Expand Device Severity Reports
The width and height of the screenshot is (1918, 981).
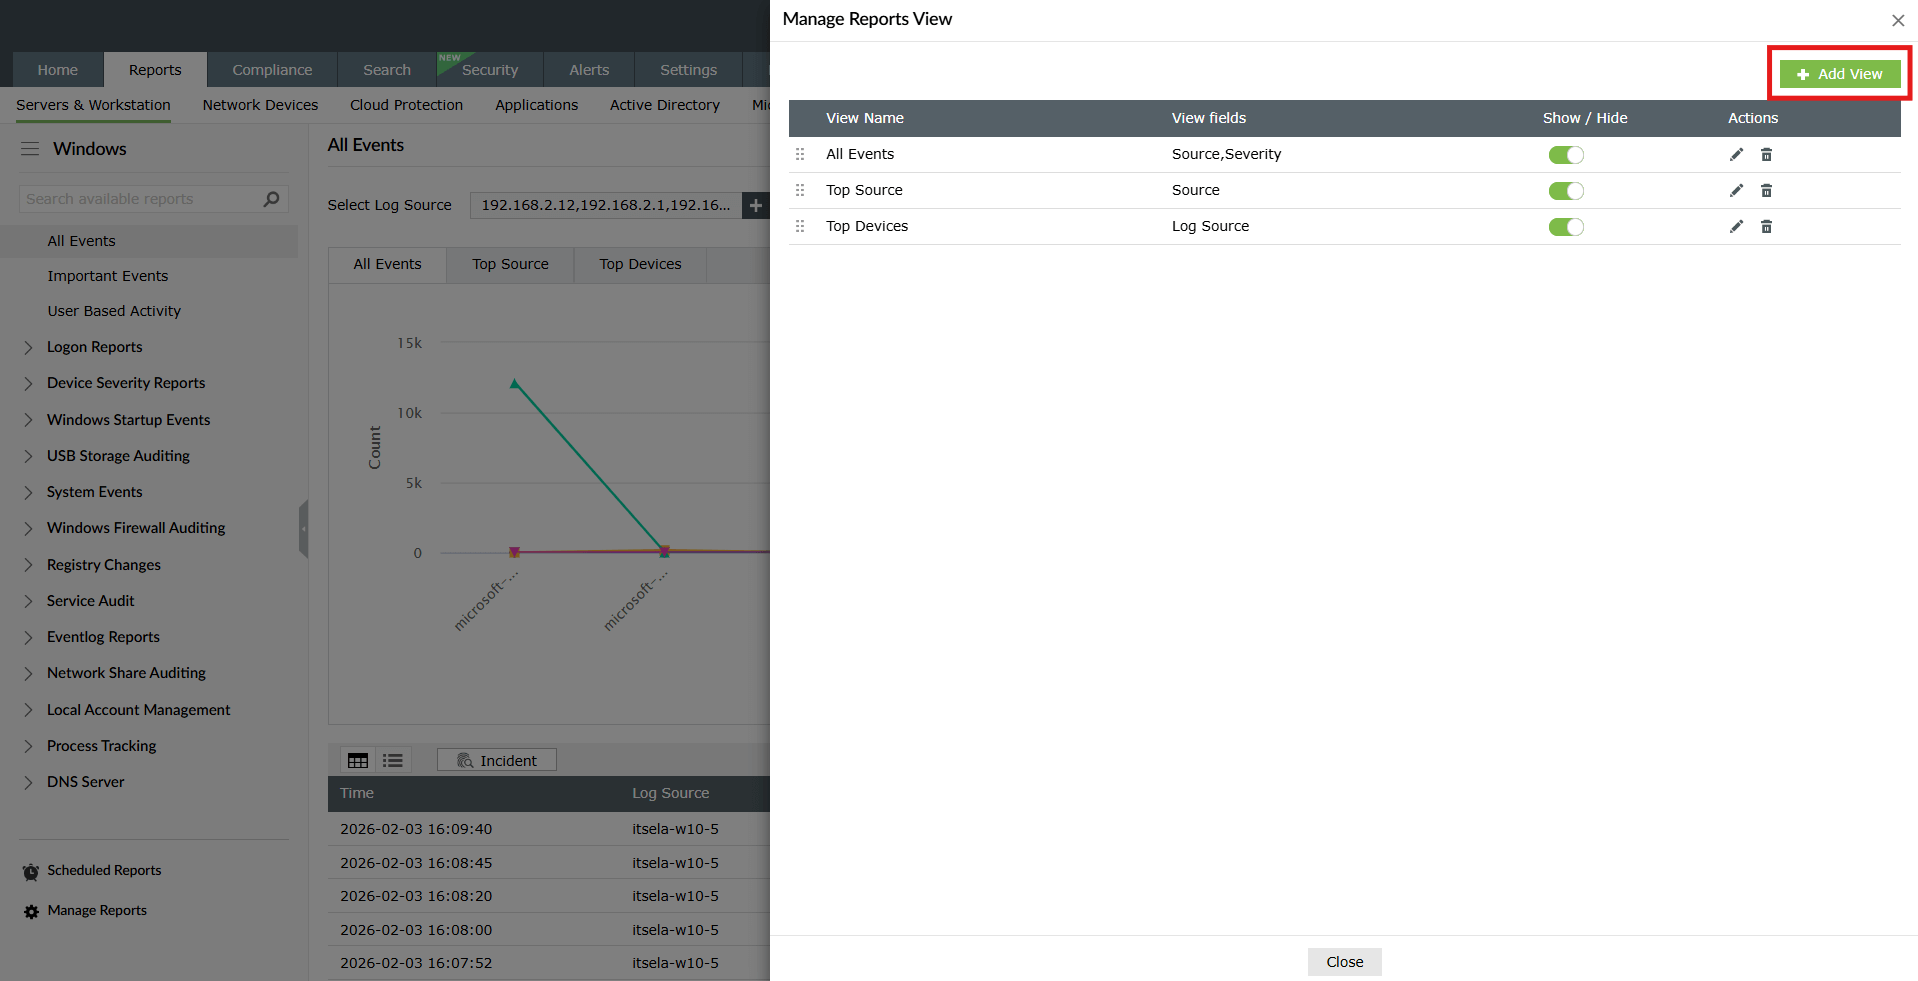tap(28, 383)
